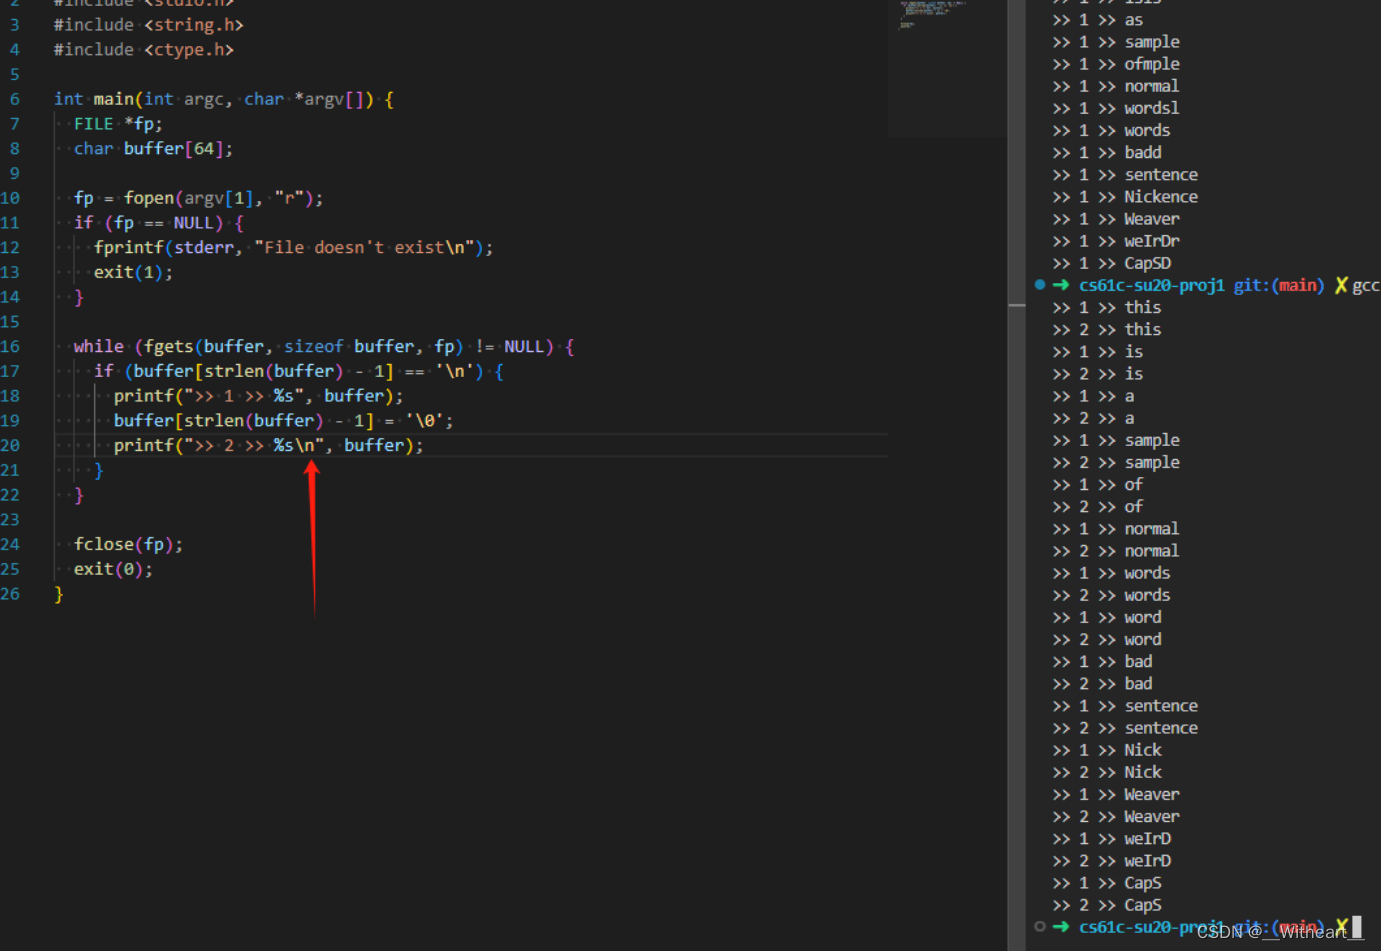Click the 'char buffer[64];' declaration
Viewport: 1381px width, 951px height.
coord(153,149)
